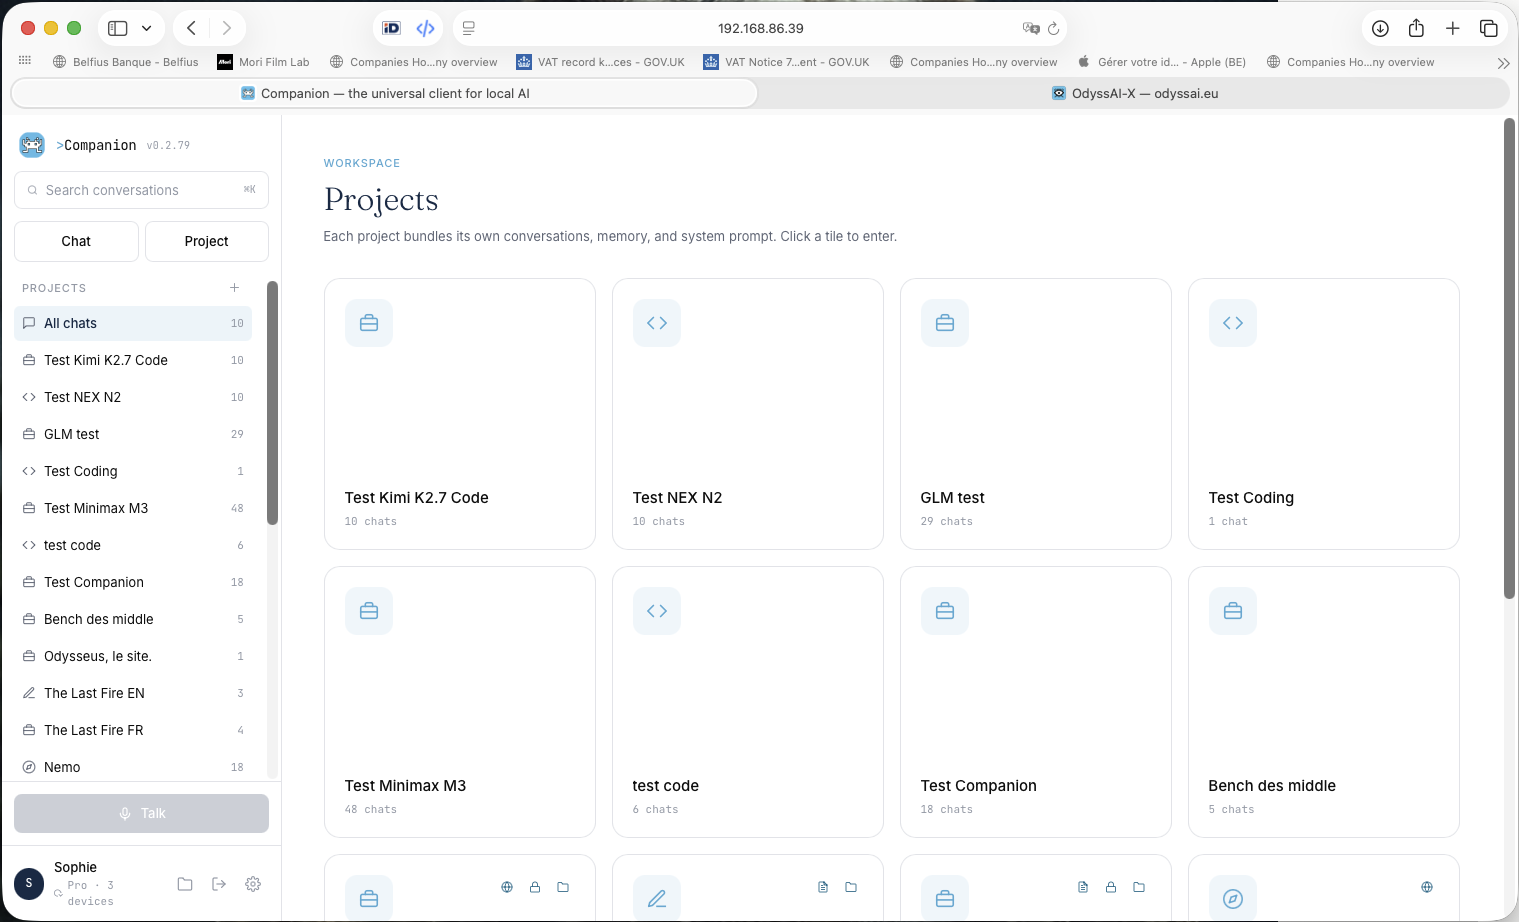Open the Safari share menu

click(1416, 28)
